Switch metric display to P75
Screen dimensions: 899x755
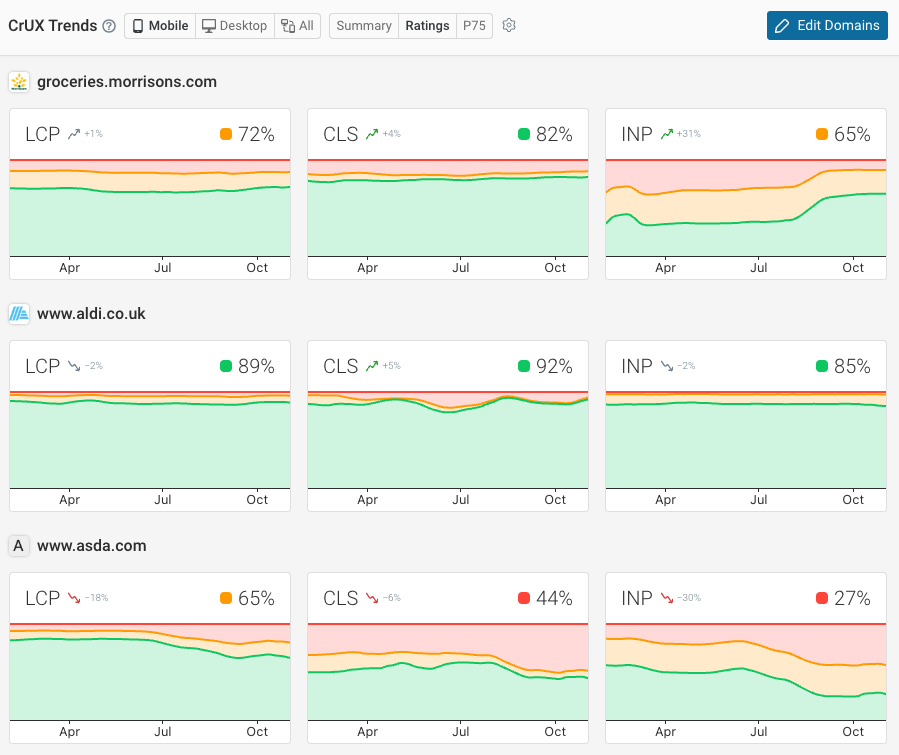(474, 25)
